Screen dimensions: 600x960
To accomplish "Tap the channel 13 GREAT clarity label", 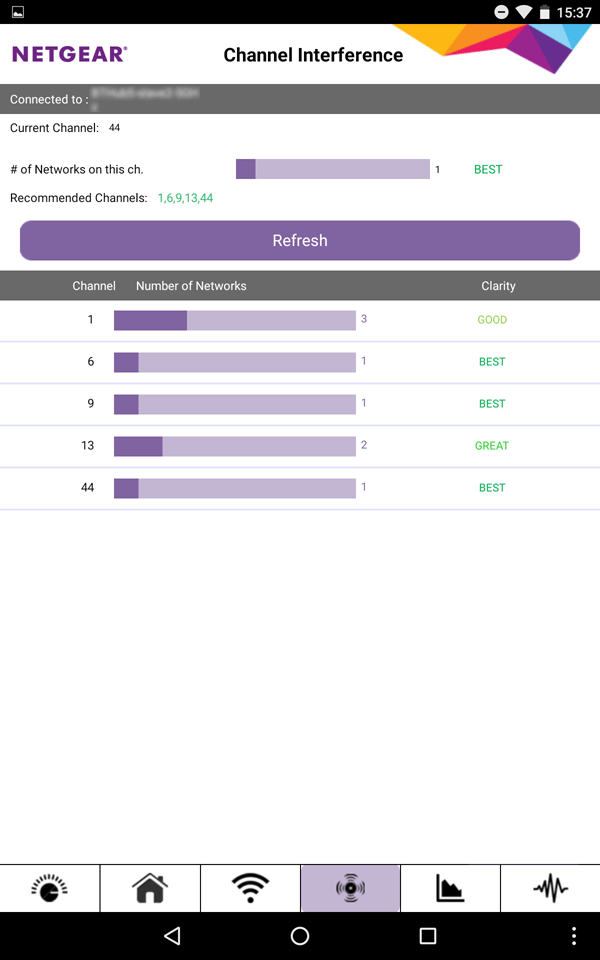I will [x=492, y=446].
